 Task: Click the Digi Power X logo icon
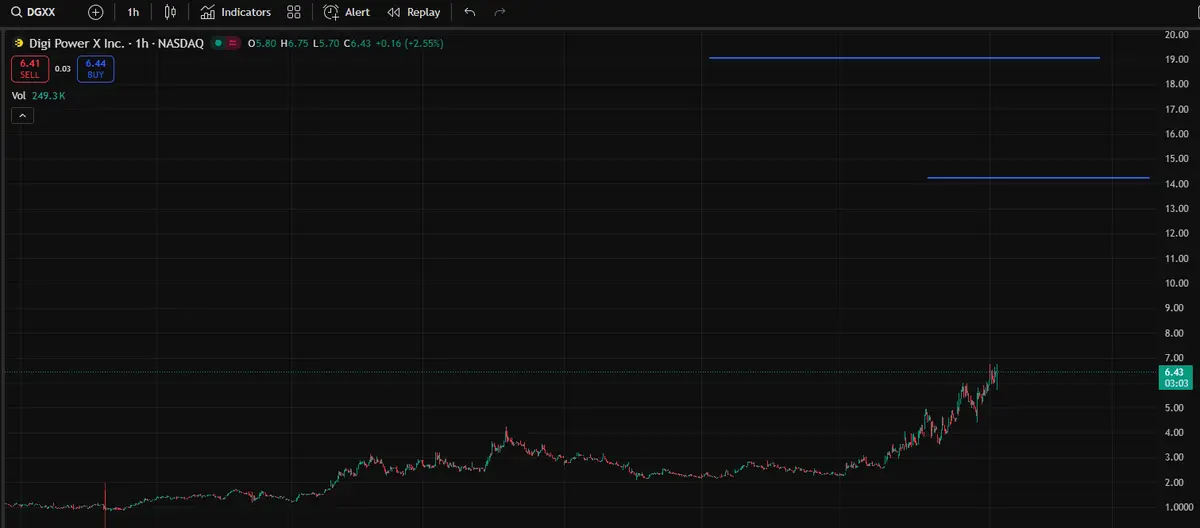pyautogui.click(x=17, y=44)
